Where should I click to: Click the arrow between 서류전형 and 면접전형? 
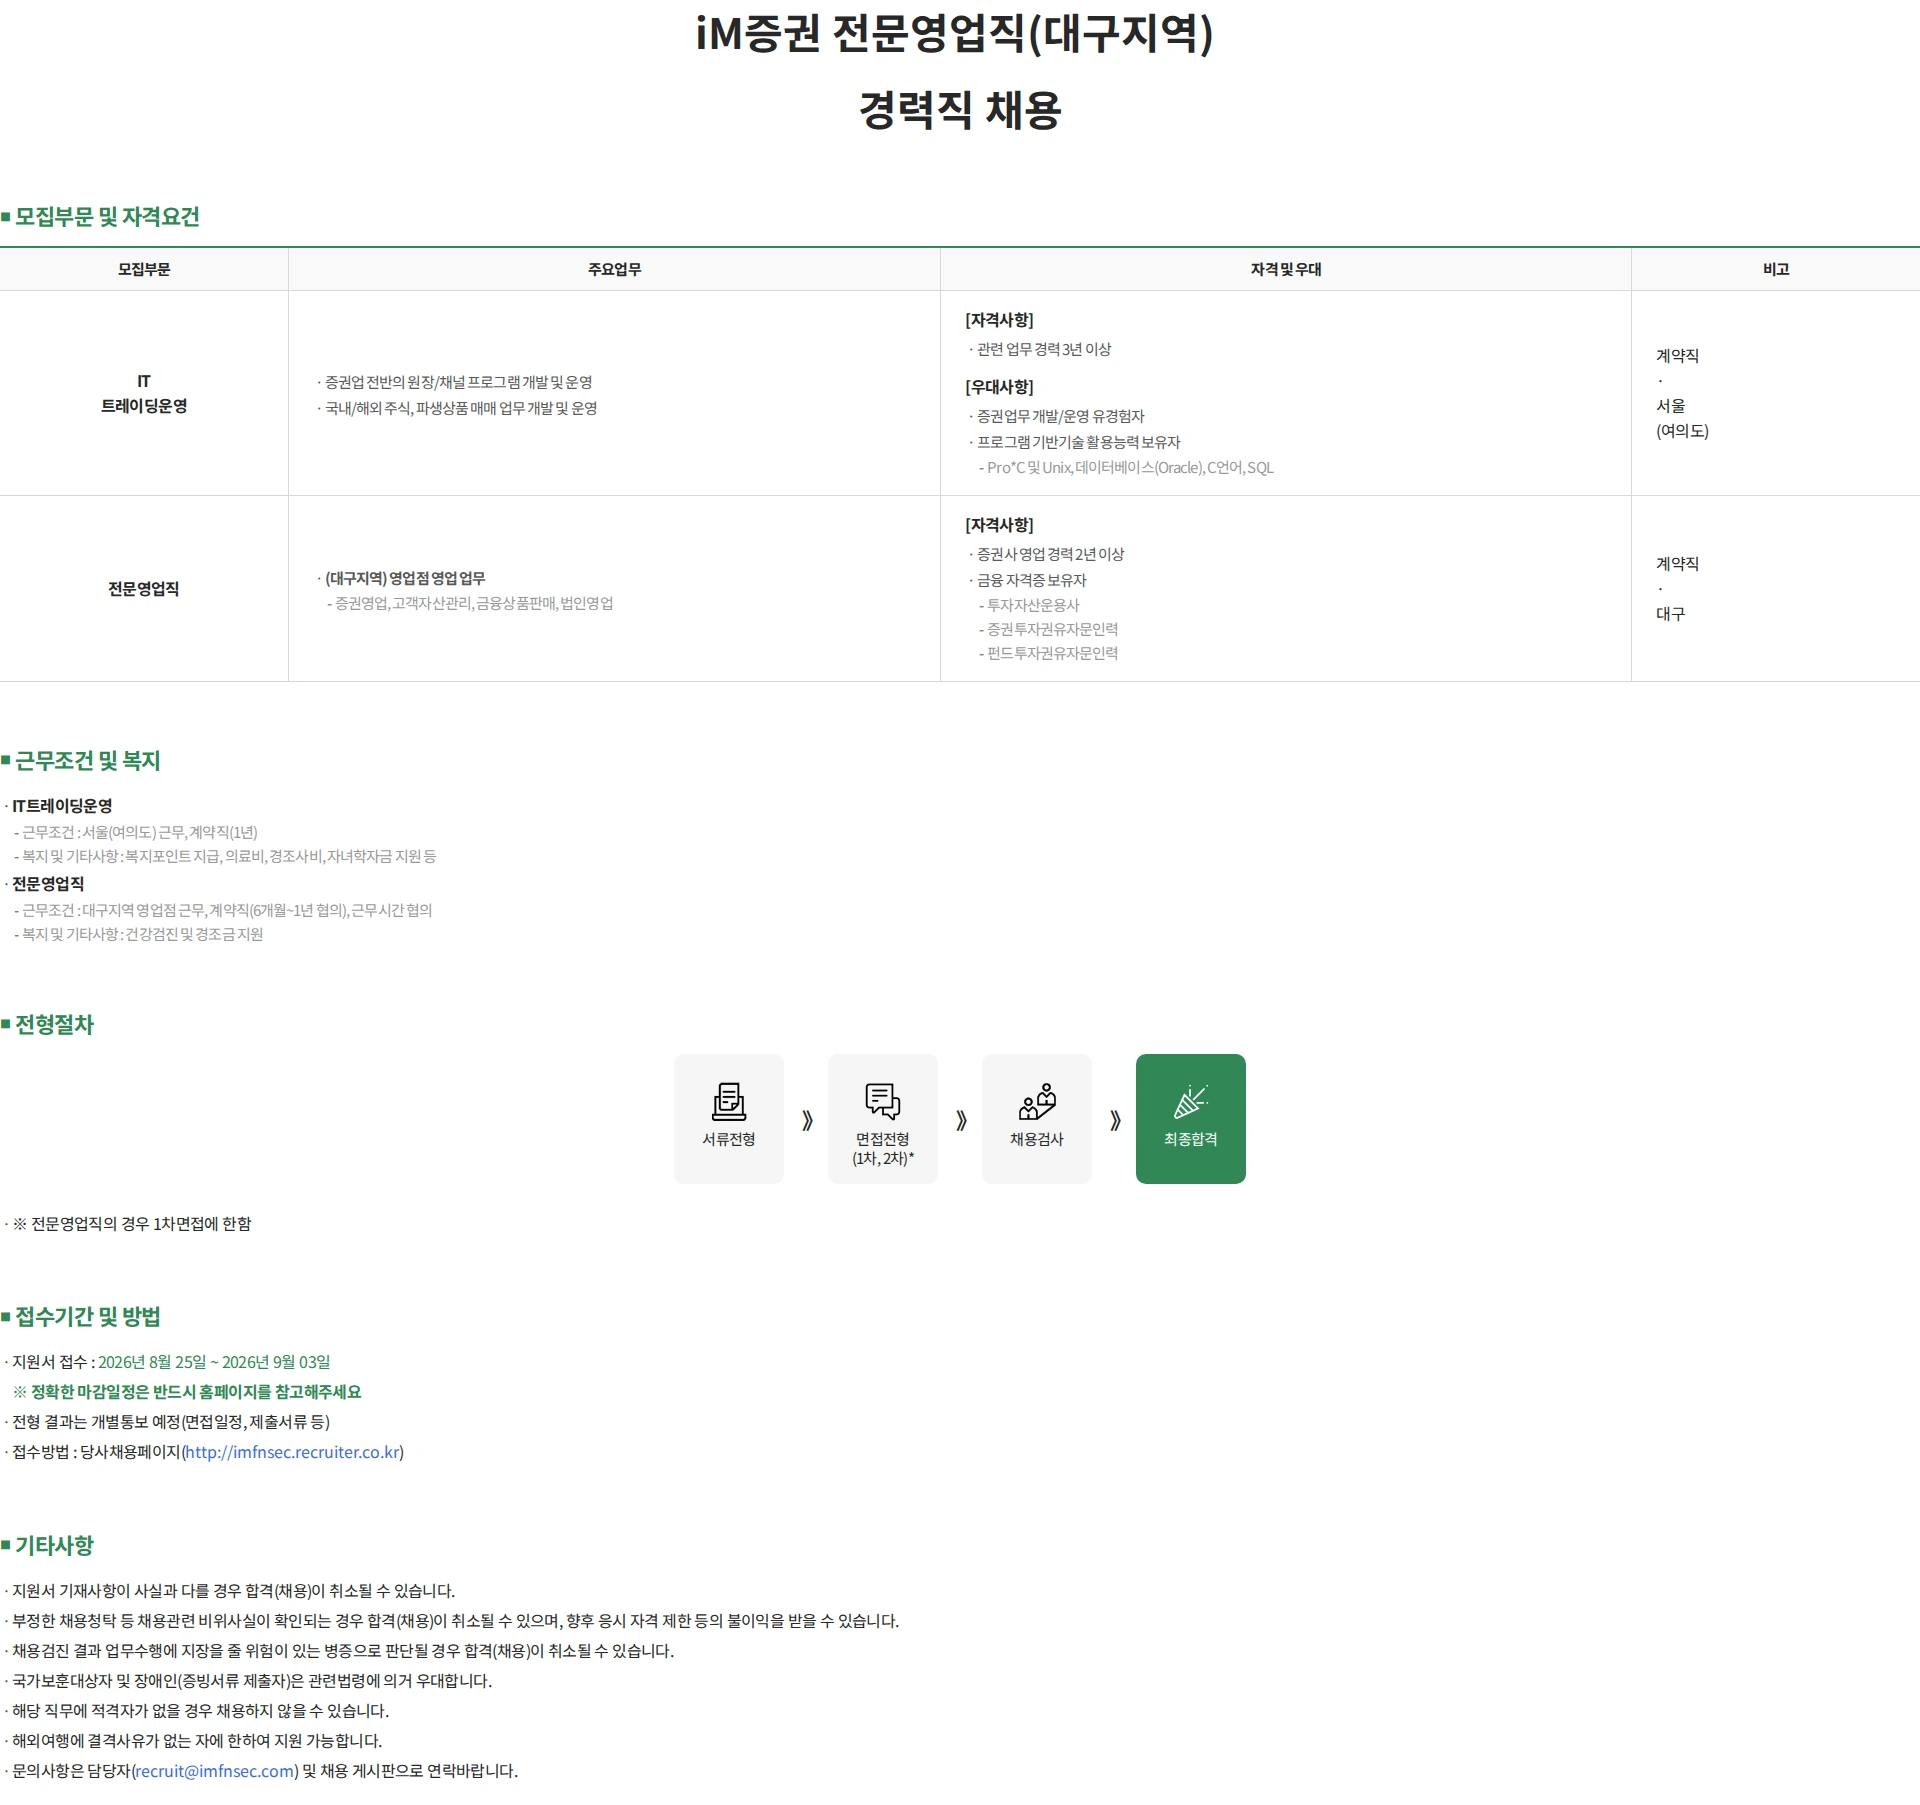[807, 1120]
